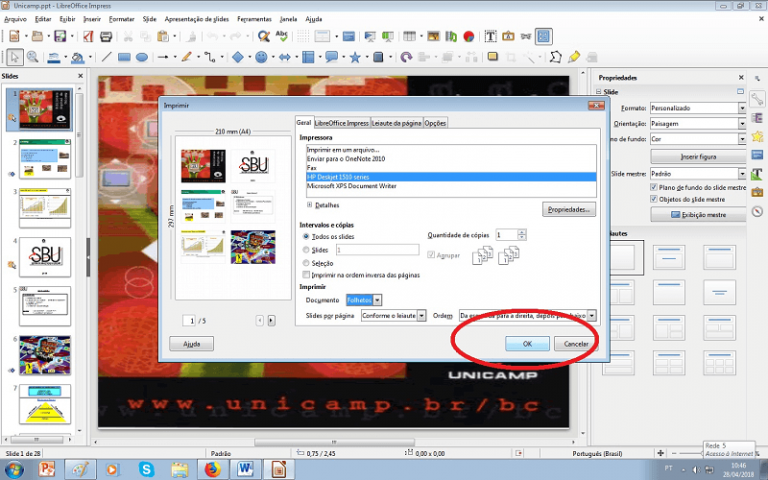Expand the Detalhes printer section
The height and width of the screenshot is (480, 768).
(x=310, y=204)
